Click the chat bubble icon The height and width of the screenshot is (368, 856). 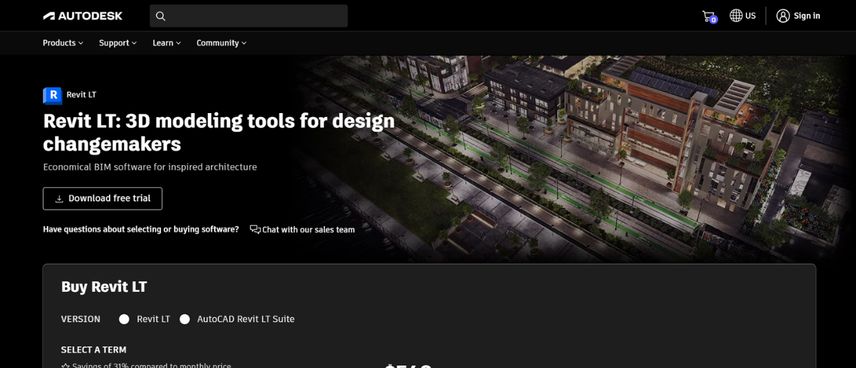coord(255,229)
